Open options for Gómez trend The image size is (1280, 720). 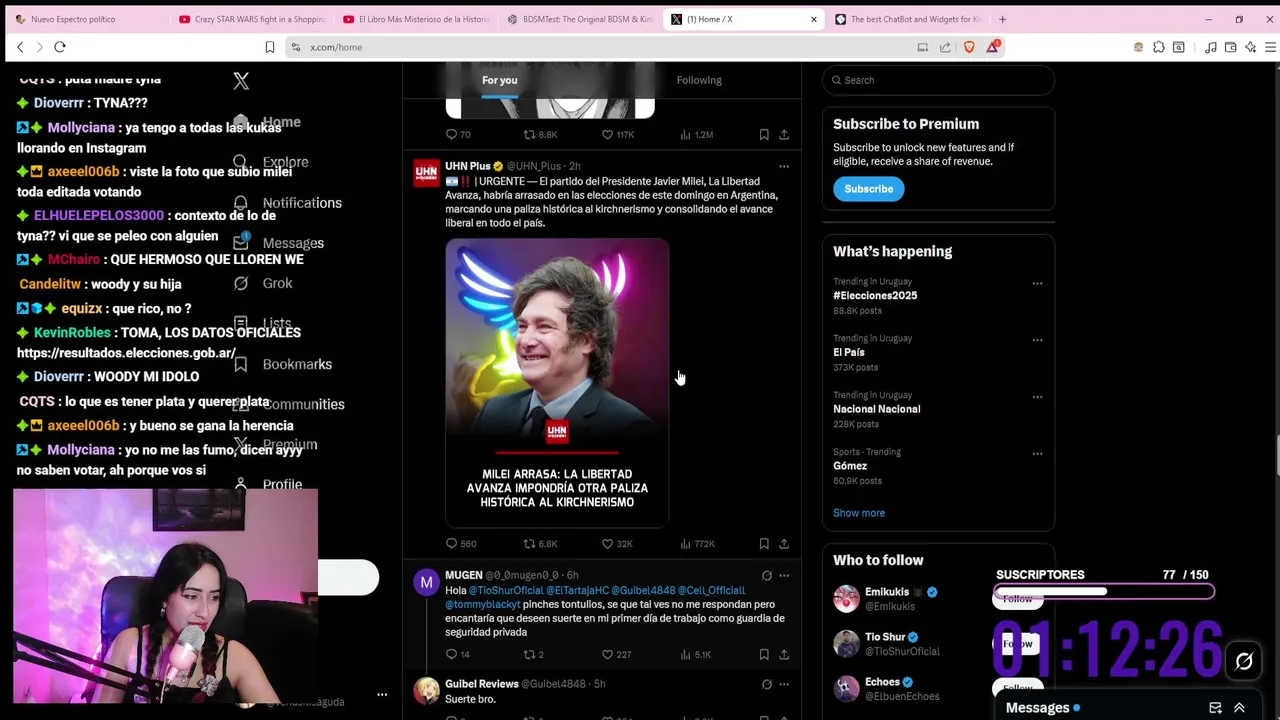coord(1037,454)
